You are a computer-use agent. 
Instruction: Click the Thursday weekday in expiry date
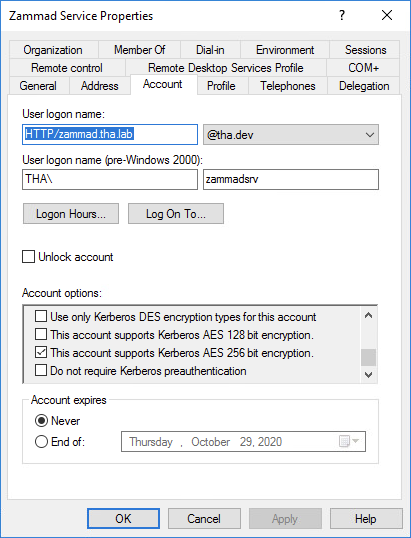click(151, 442)
